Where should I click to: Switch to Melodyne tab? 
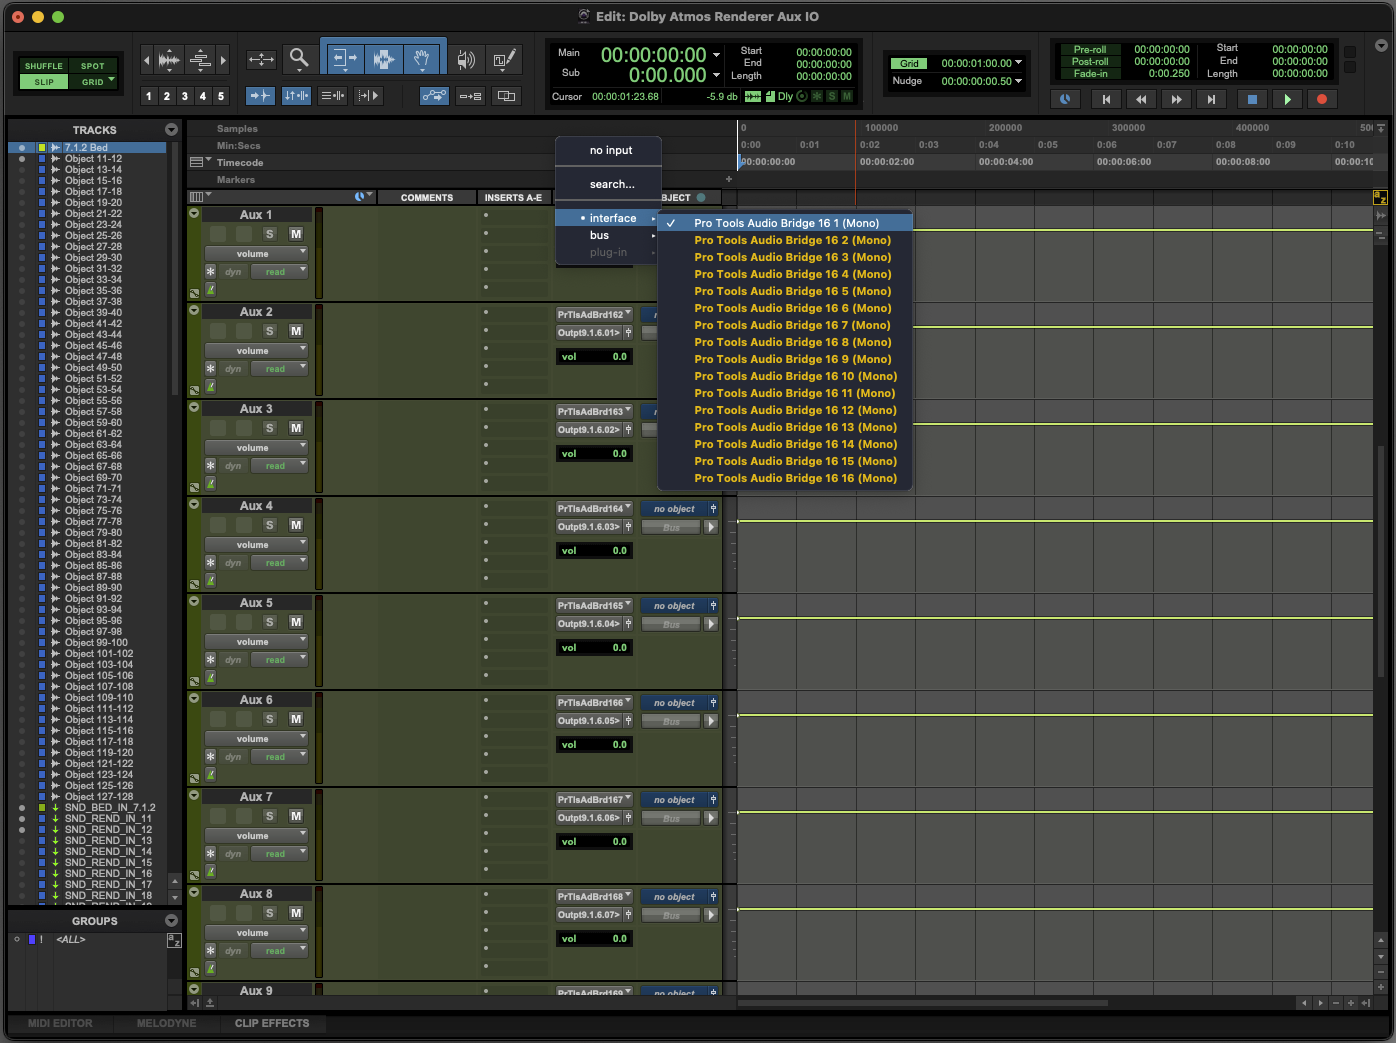click(x=166, y=1023)
